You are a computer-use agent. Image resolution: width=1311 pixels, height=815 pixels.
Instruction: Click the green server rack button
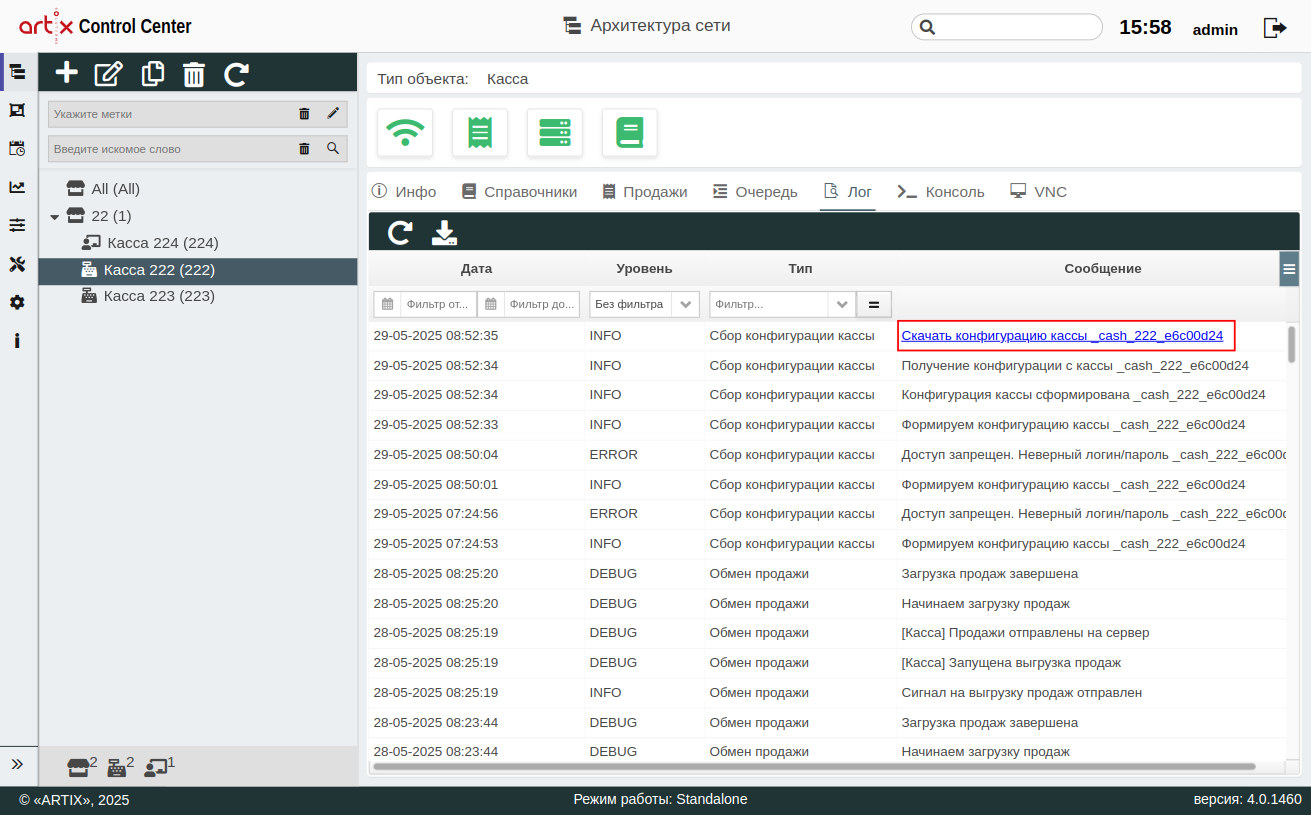tap(555, 133)
